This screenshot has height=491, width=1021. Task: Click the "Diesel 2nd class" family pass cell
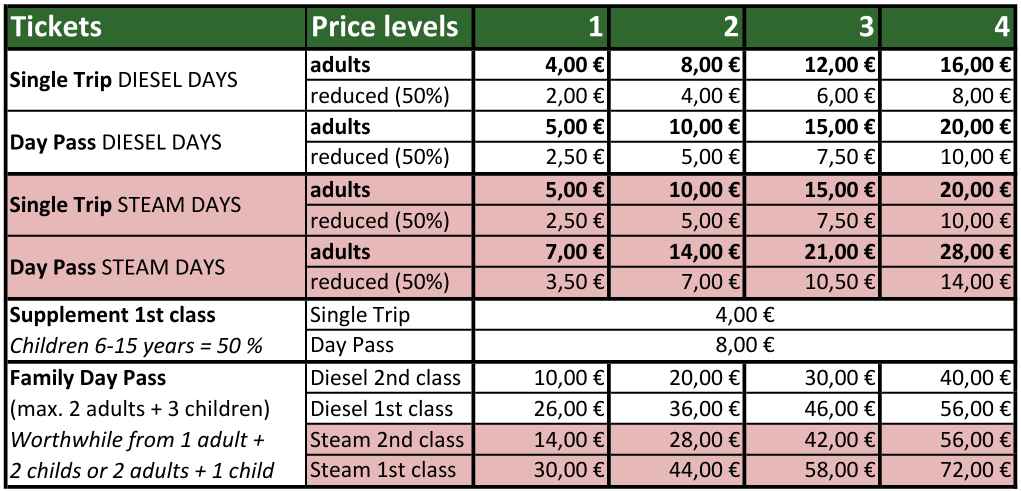(x=386, y=378)
